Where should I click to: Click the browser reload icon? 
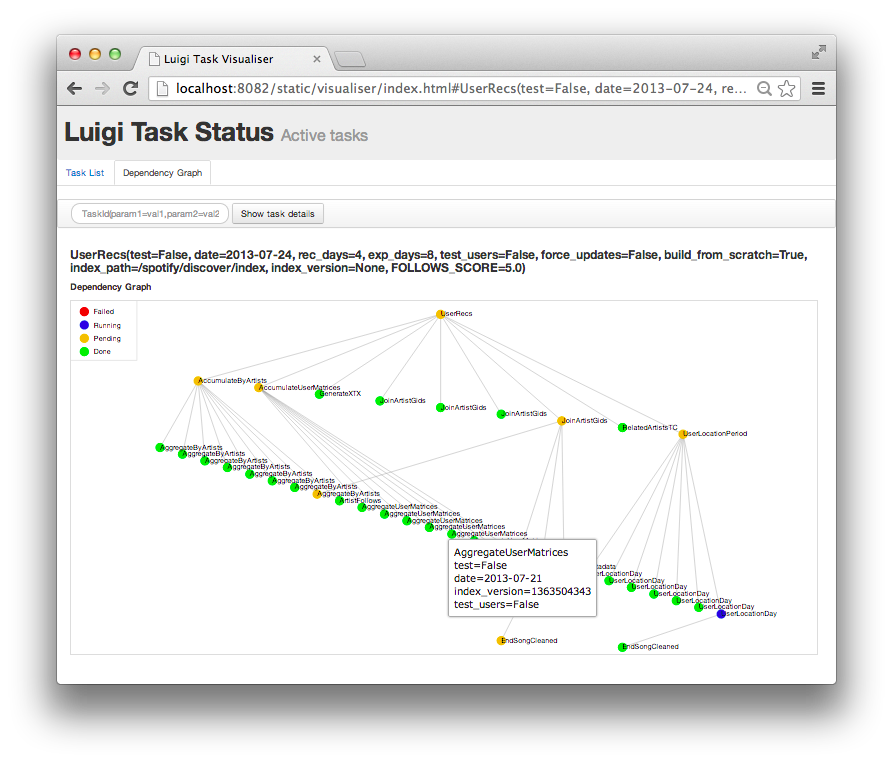pyautogui.click(x=130, y=88)
